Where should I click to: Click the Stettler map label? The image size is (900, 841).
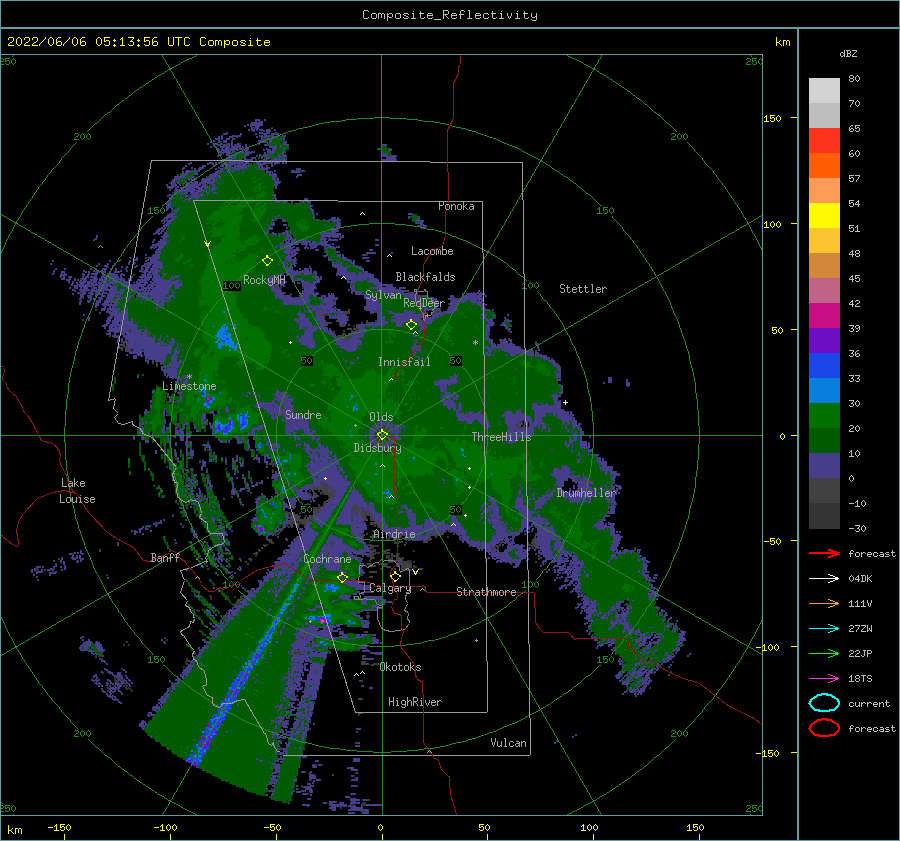[x=583, y=289]
